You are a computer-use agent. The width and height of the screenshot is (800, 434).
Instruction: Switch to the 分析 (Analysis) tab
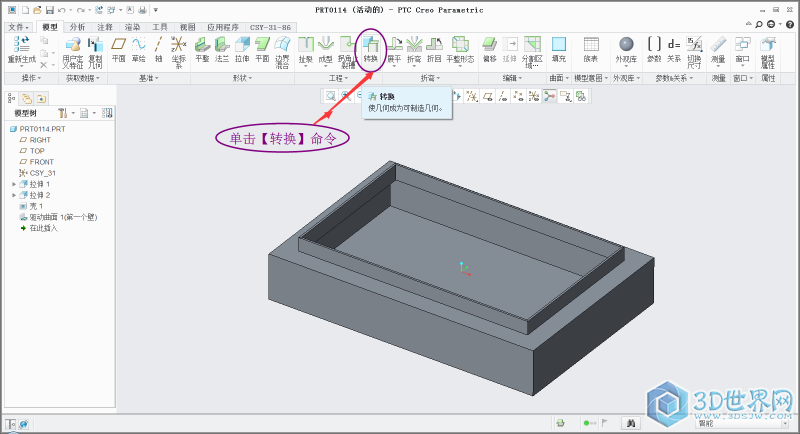tap(77, 27)
